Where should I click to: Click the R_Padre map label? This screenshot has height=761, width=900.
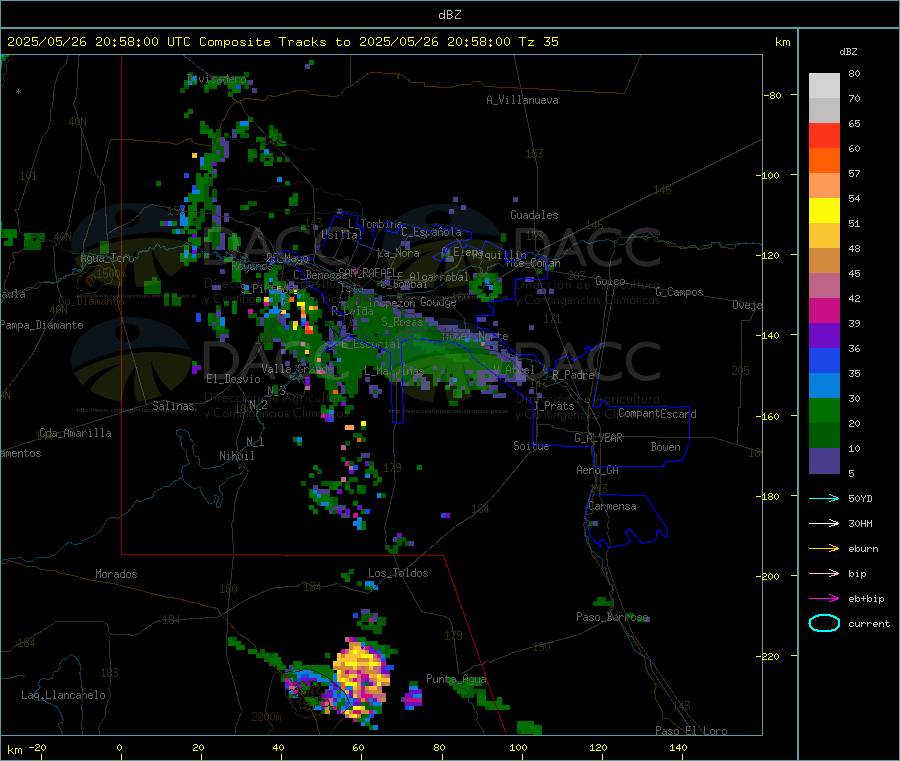[573, 375]
